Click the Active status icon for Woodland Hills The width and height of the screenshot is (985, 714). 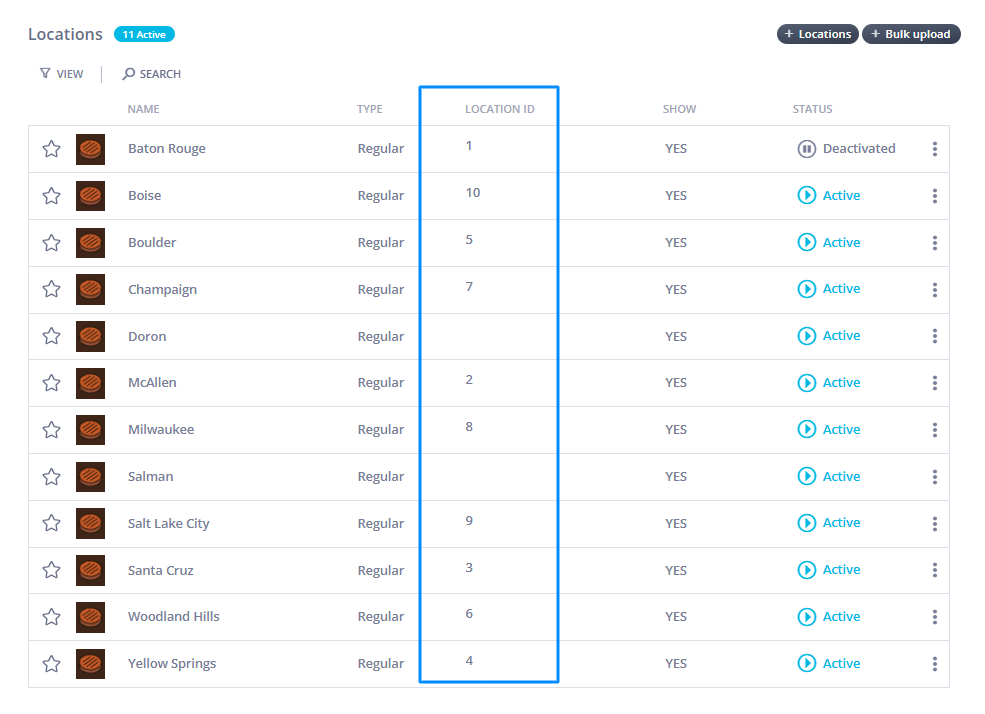coord(806,617)
